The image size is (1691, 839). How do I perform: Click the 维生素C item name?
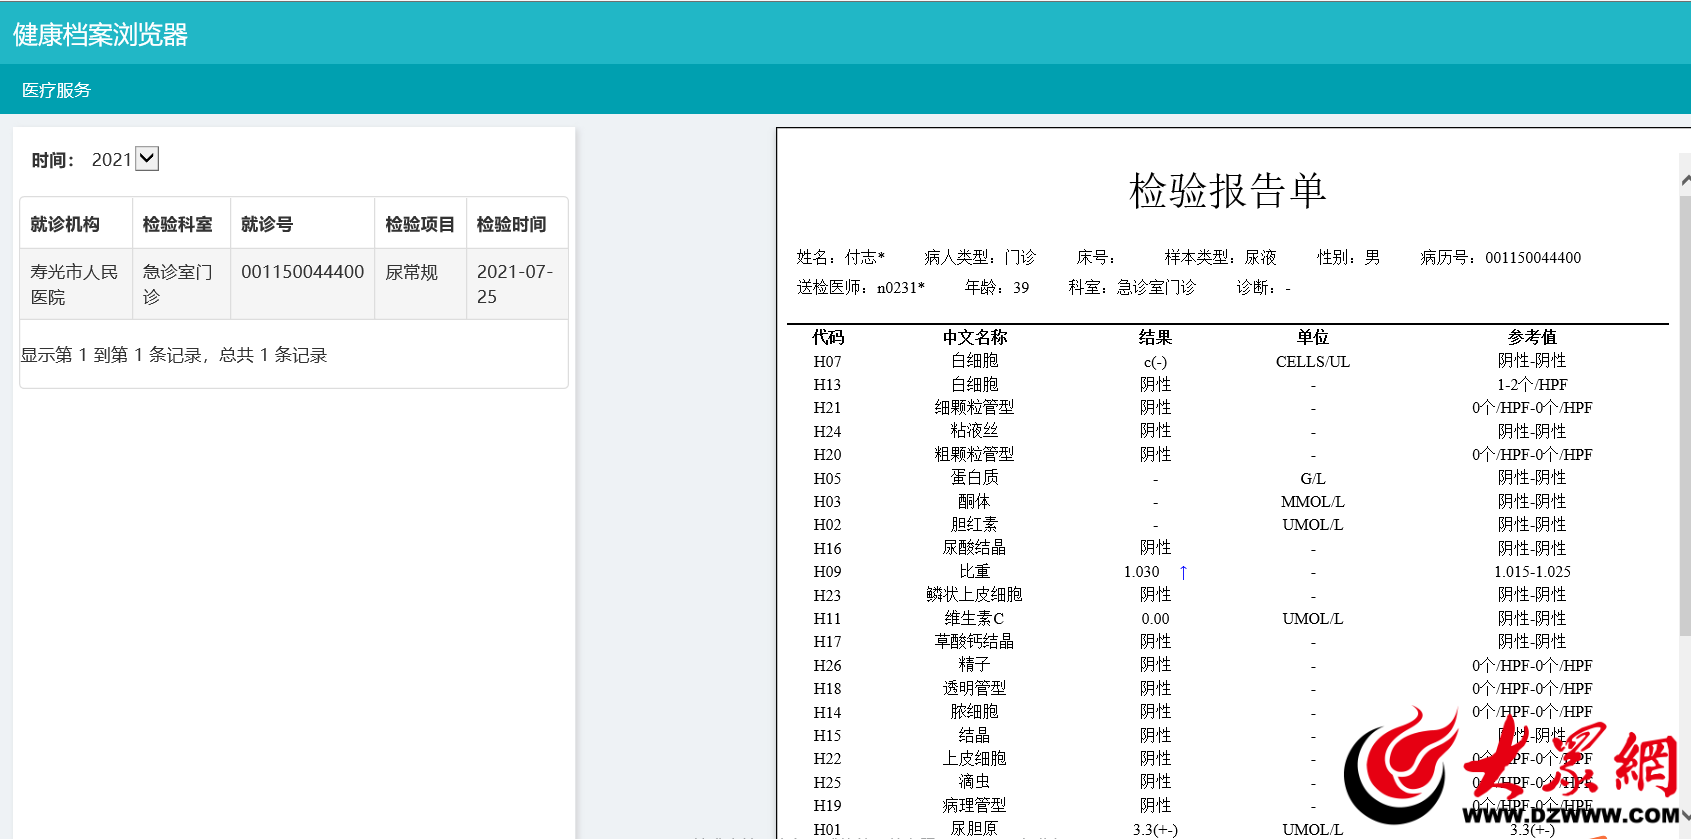coord(974,618)
